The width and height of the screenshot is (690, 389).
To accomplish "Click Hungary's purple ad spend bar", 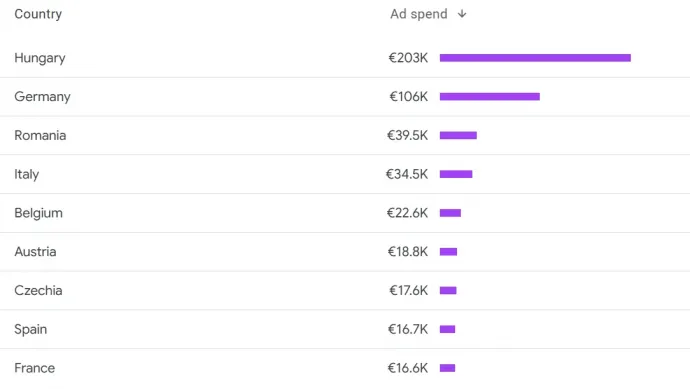I will point(535,58).
